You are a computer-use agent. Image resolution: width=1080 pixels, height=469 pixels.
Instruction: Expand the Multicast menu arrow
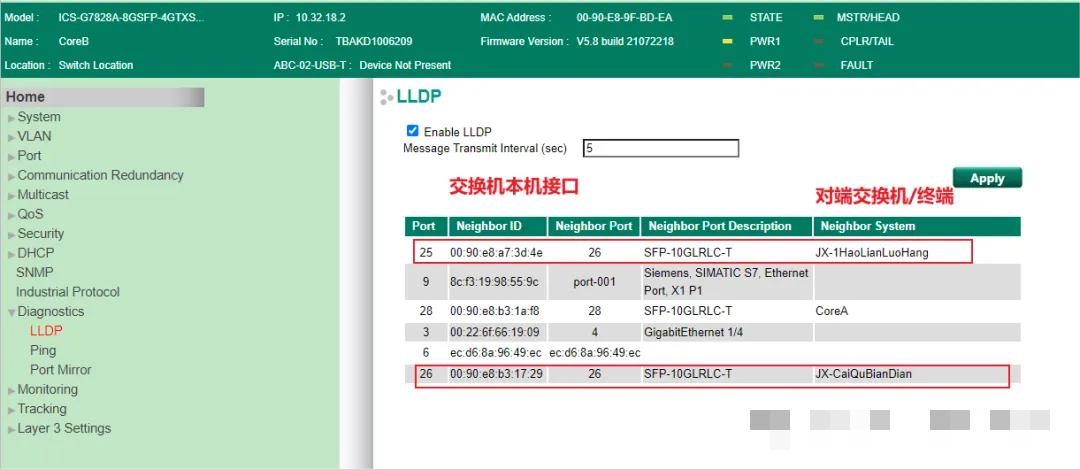pyautogui.click(x=12, y=196)
